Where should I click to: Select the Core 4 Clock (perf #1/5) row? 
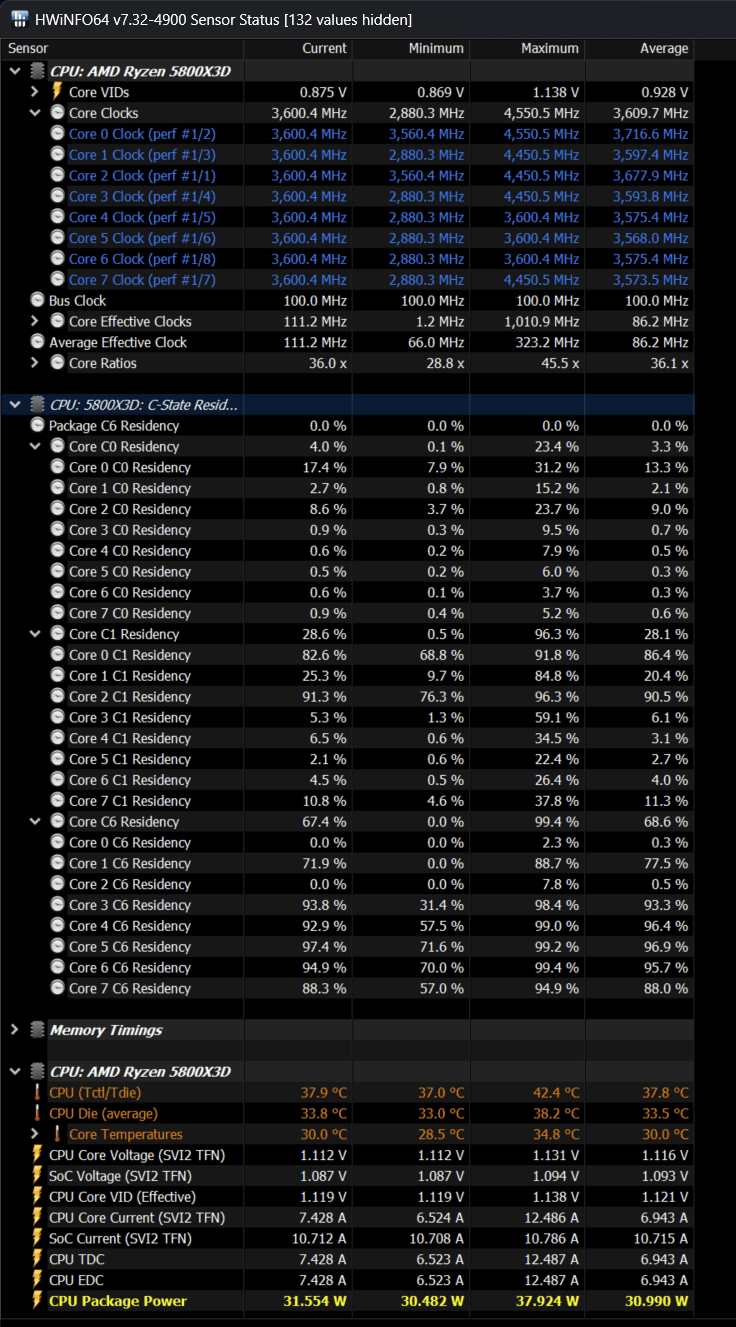coord(347,217)
